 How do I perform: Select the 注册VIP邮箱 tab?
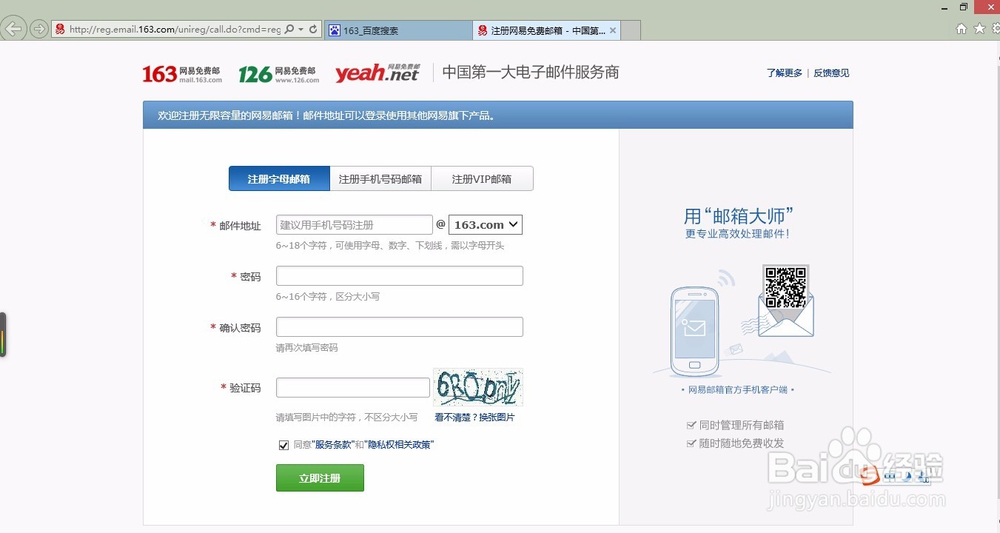482,179
